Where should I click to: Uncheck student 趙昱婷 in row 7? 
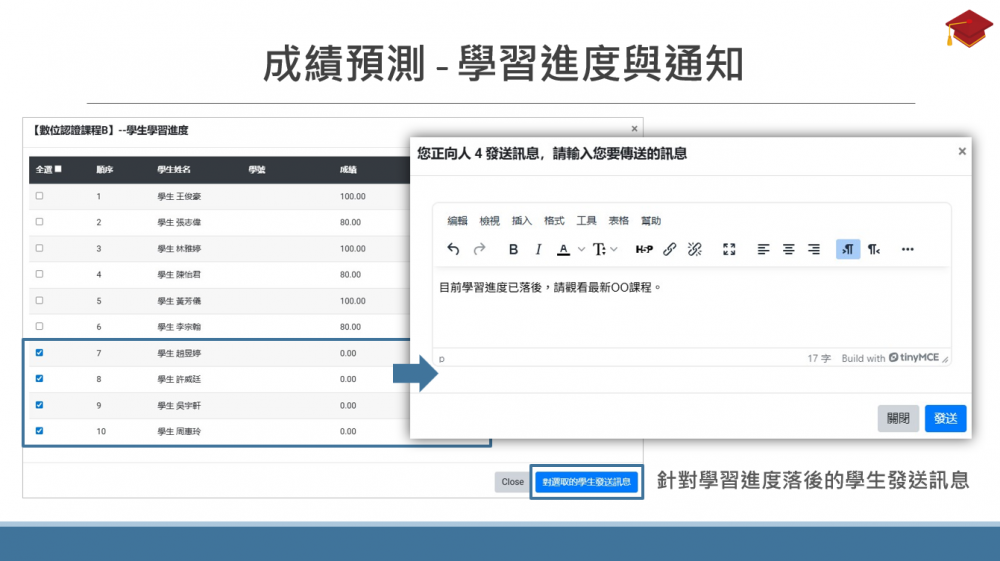point(39,353)
